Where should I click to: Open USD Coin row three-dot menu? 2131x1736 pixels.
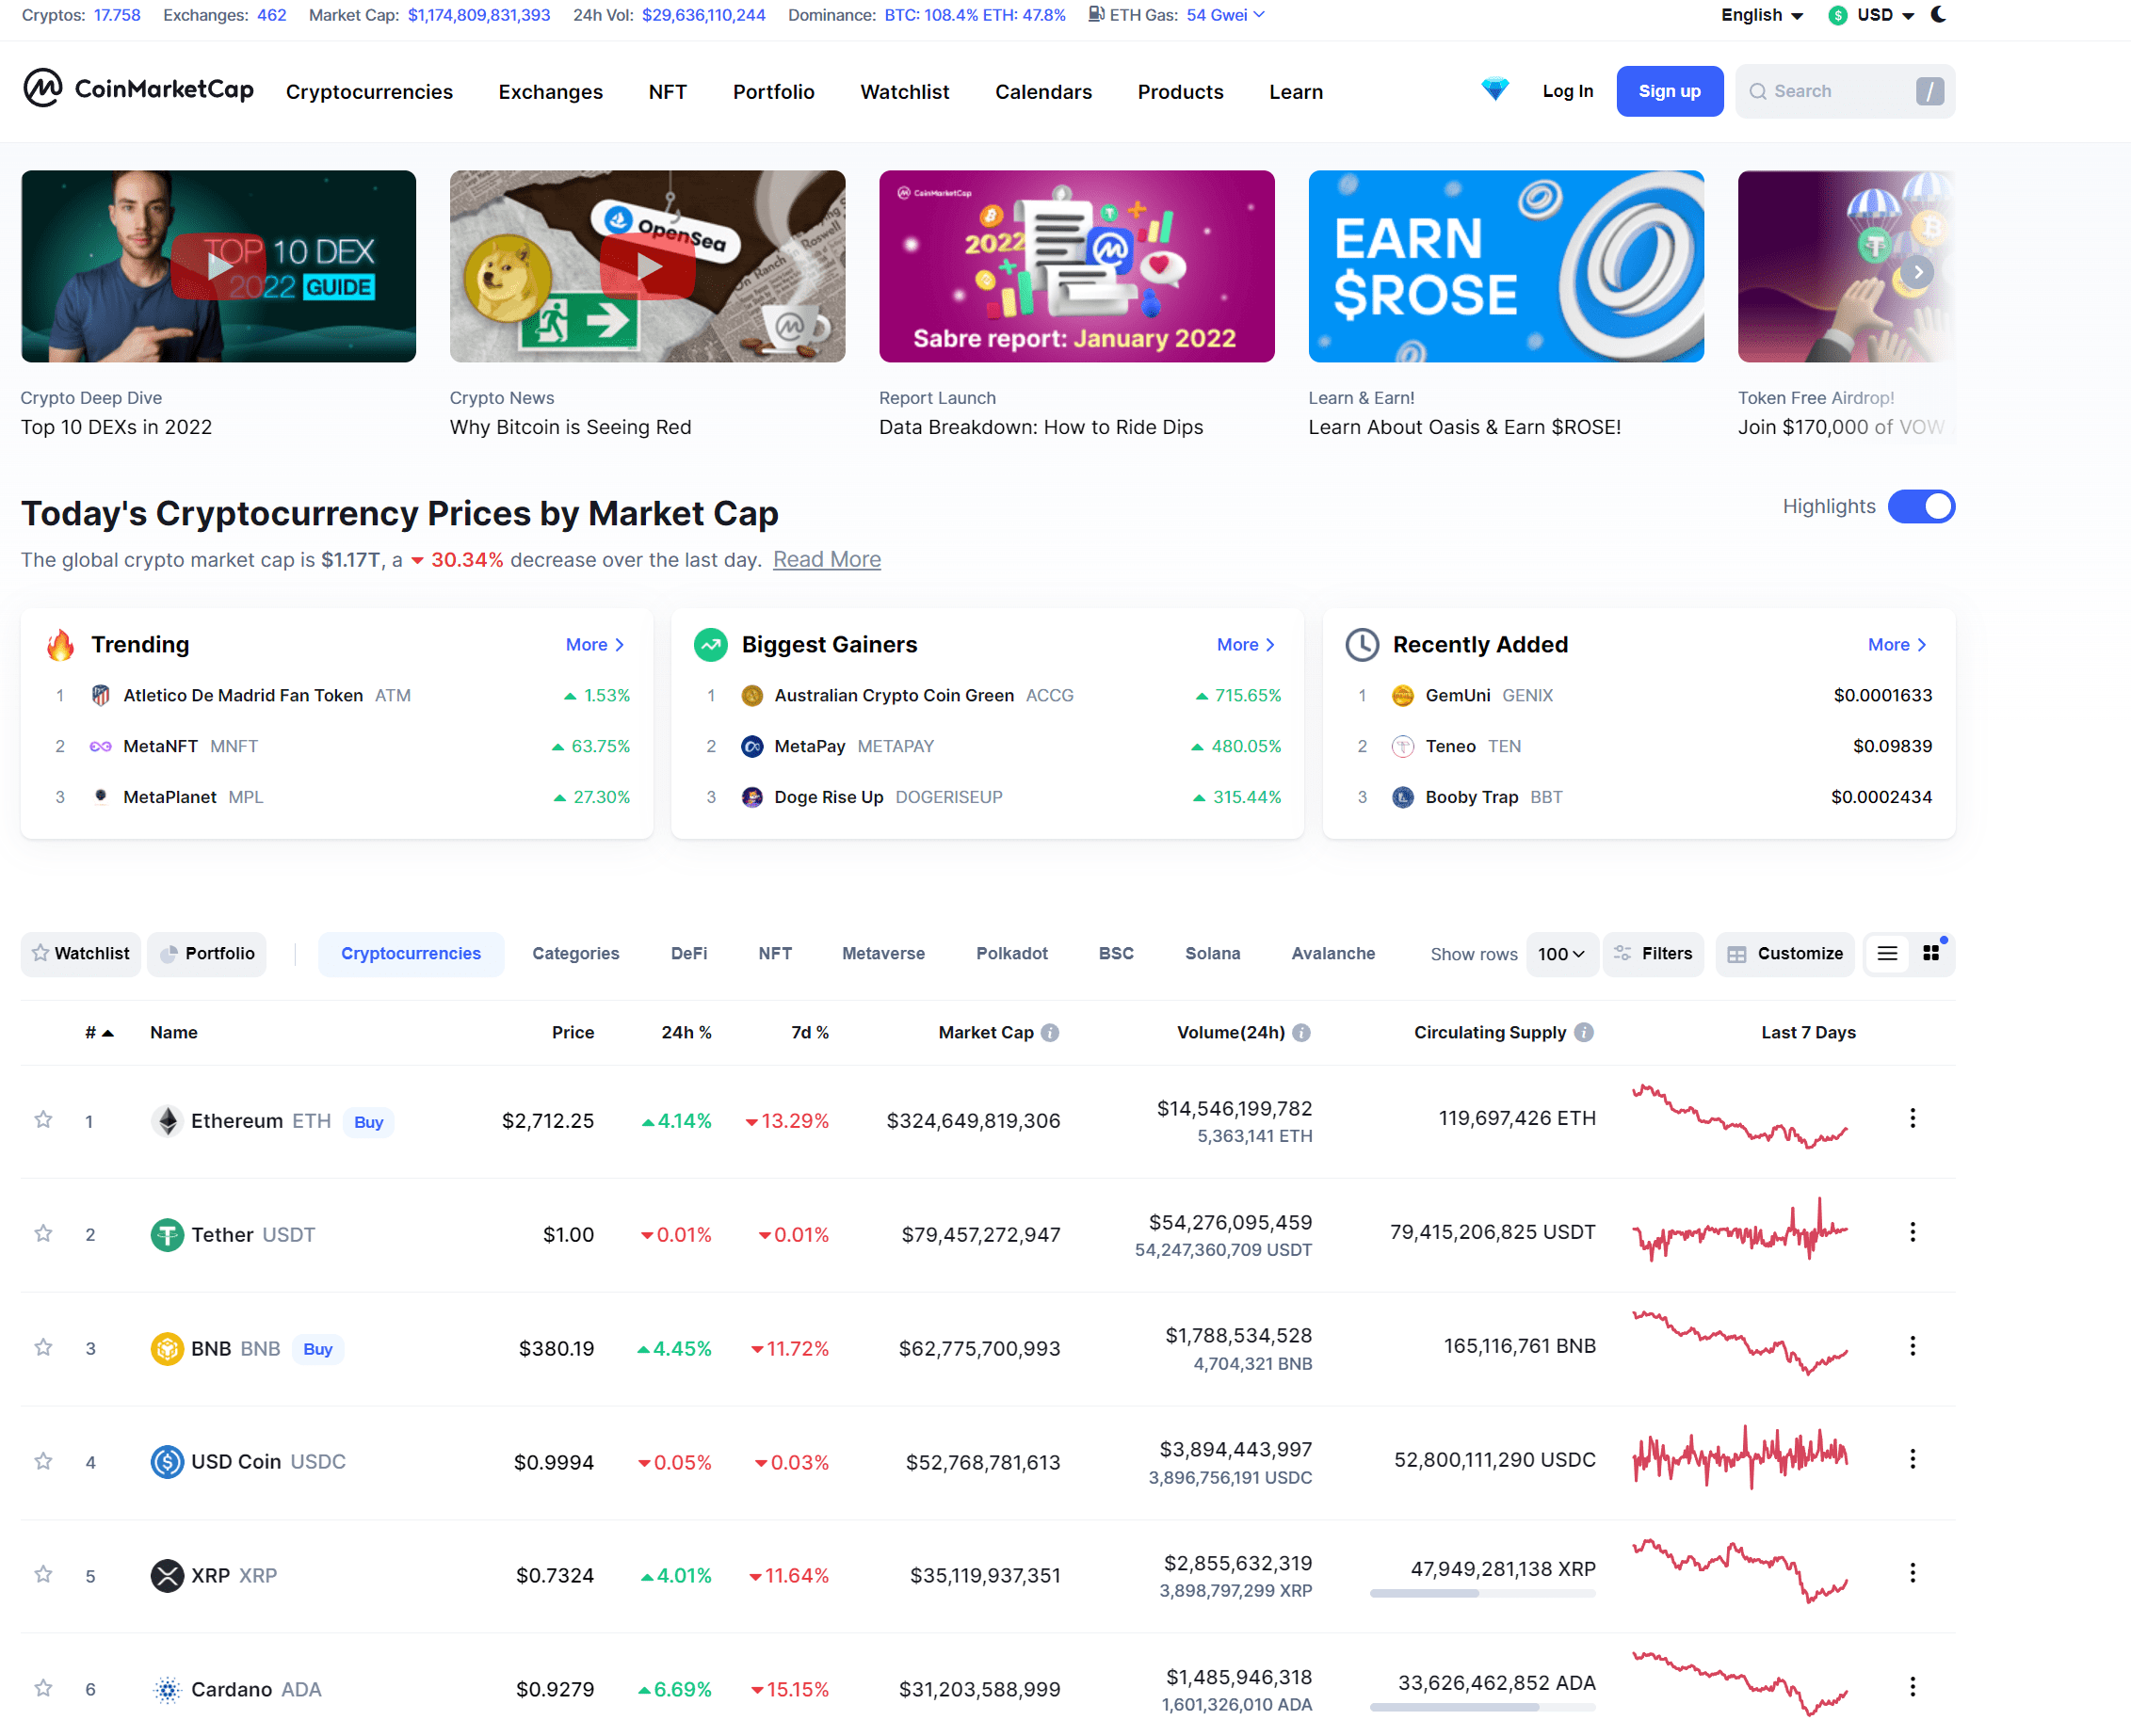pos(1912,1459)
